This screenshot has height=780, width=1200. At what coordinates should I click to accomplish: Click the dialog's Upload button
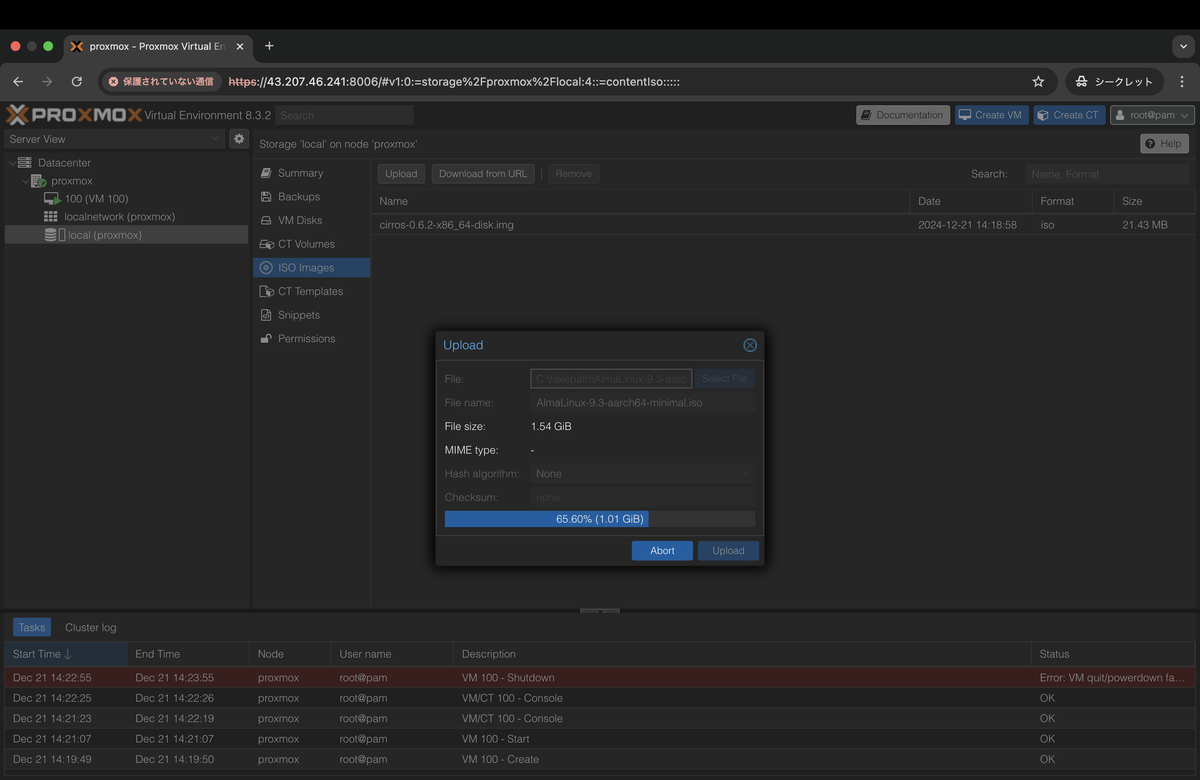click(x=728, y=551)
